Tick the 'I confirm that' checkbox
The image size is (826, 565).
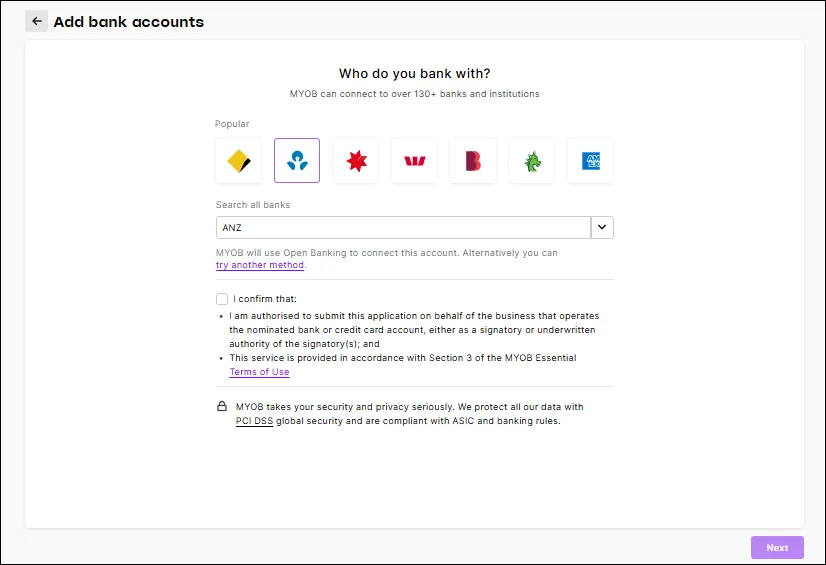(x=222, y=299)
